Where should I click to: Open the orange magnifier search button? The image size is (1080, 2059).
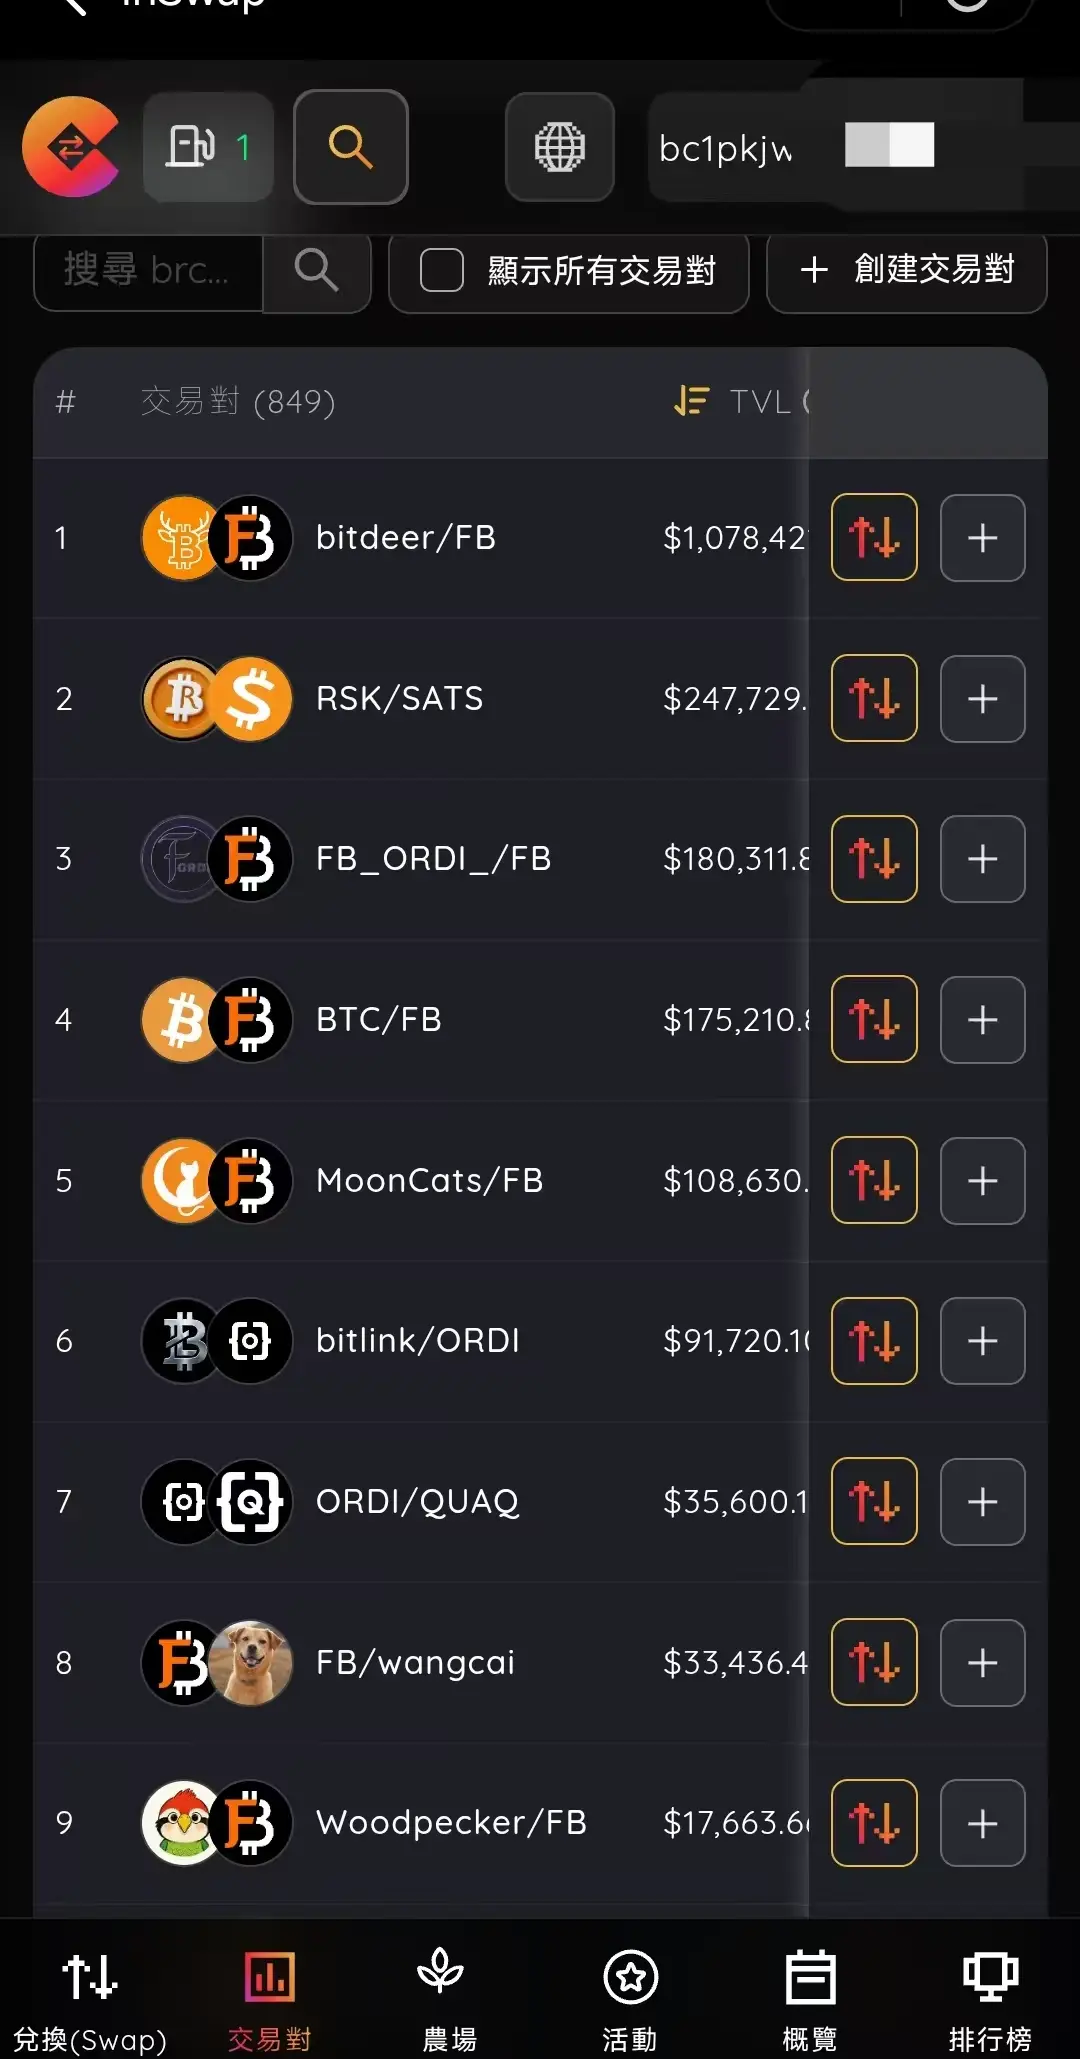pyautogui.click(x=350, y=147)
